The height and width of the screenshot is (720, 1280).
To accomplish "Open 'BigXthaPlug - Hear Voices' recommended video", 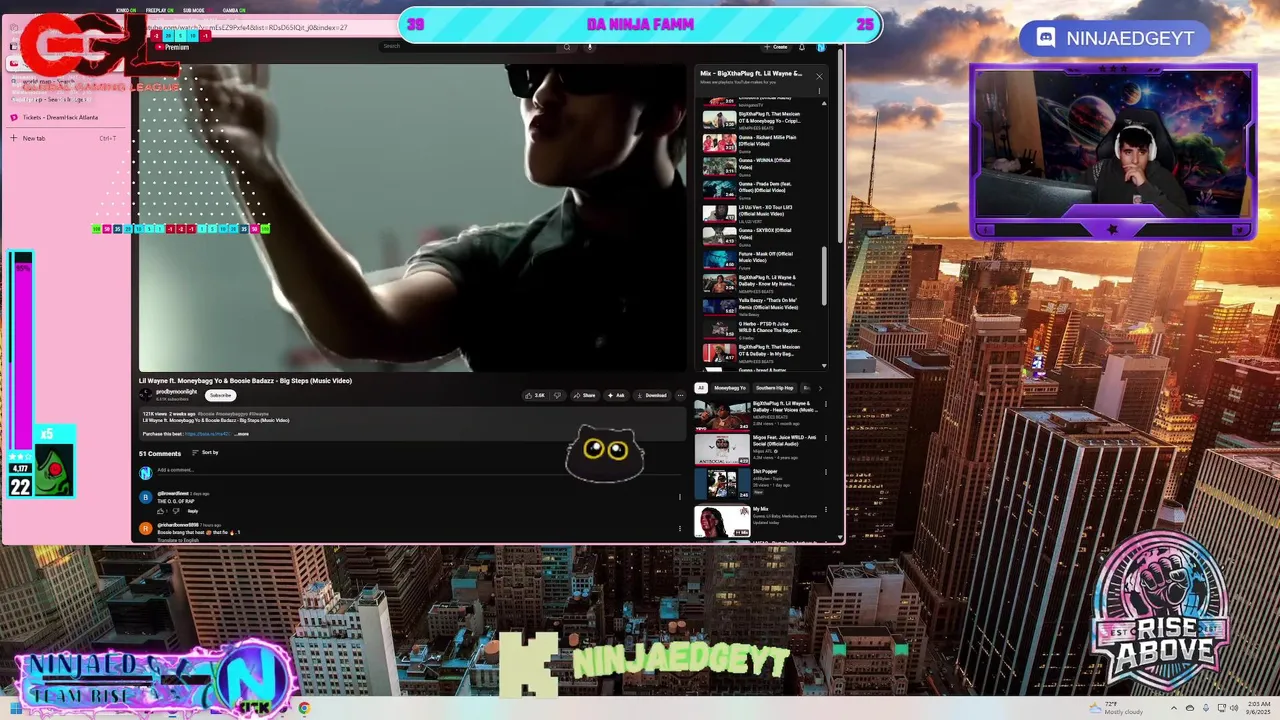I will (758, 414).
